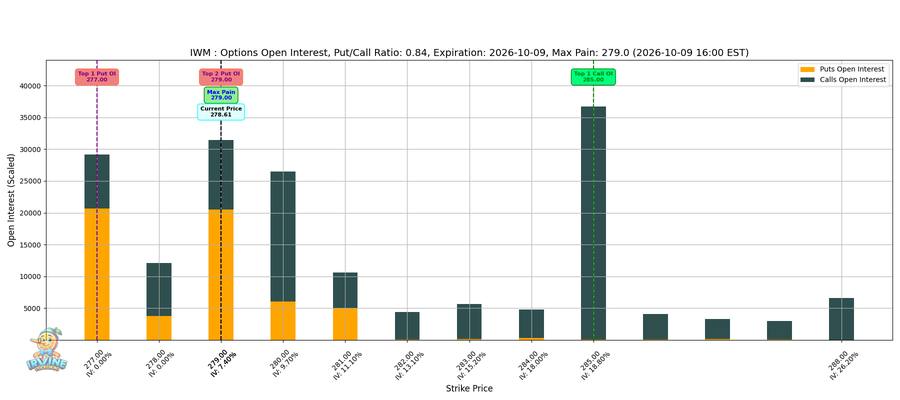Click the orange puts bar at strike 279.00

pyautogui.click(x=221, y=275)
